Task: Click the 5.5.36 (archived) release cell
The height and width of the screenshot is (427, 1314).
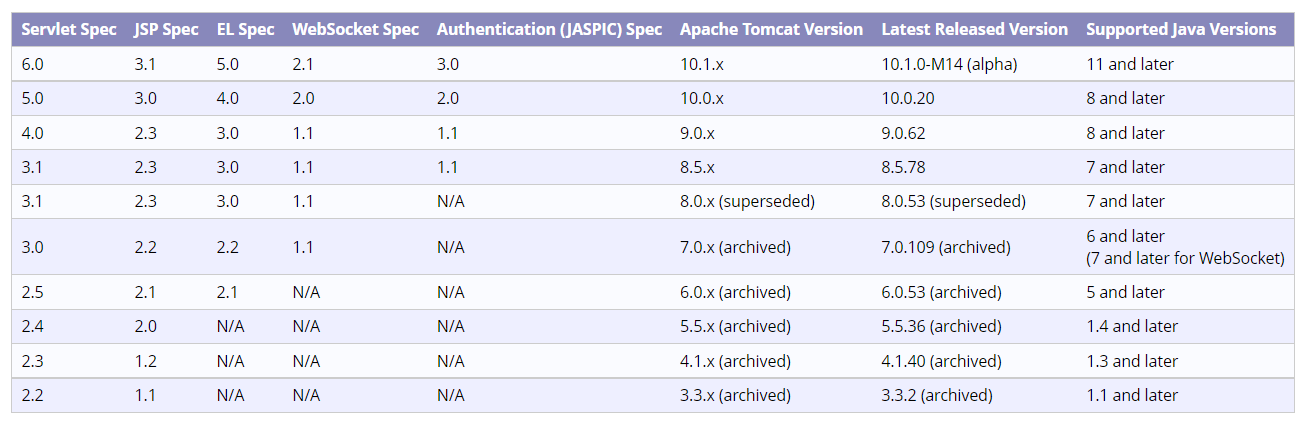Action: (941, 326)
